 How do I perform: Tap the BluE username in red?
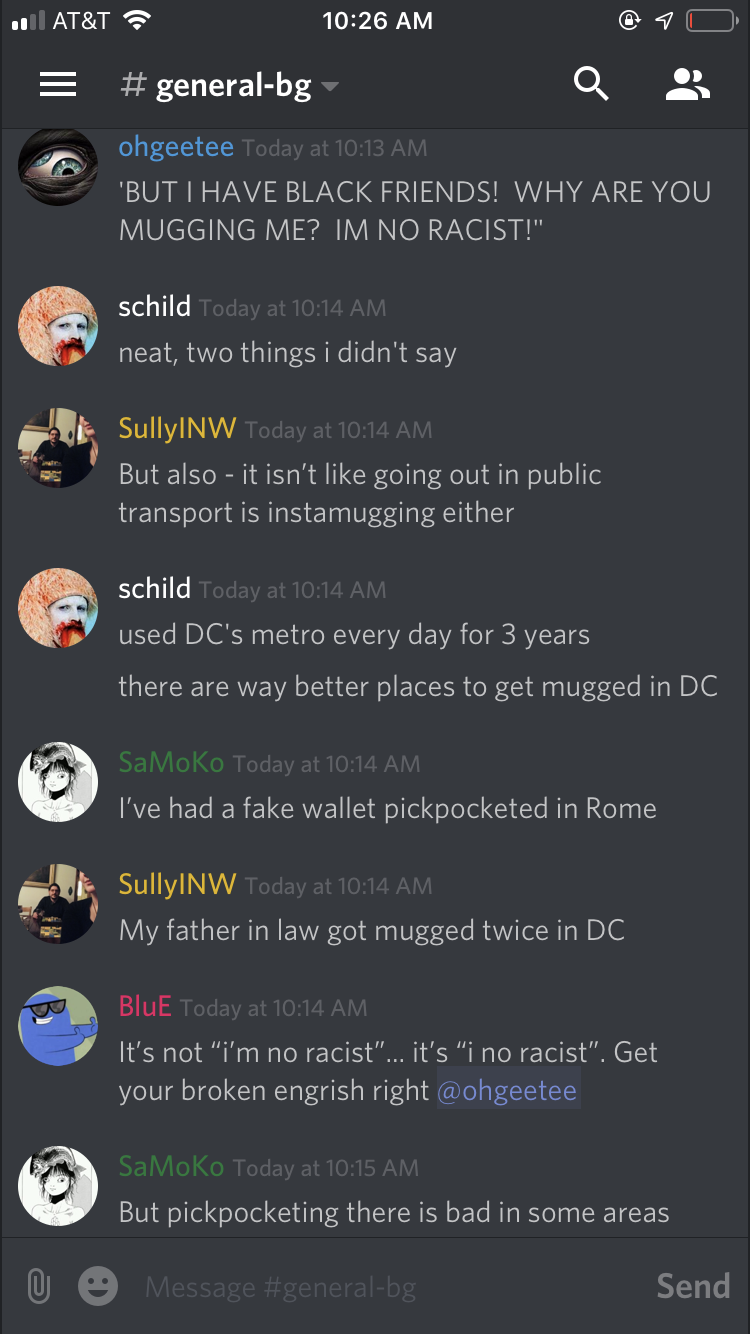(x=145, y=1006)
